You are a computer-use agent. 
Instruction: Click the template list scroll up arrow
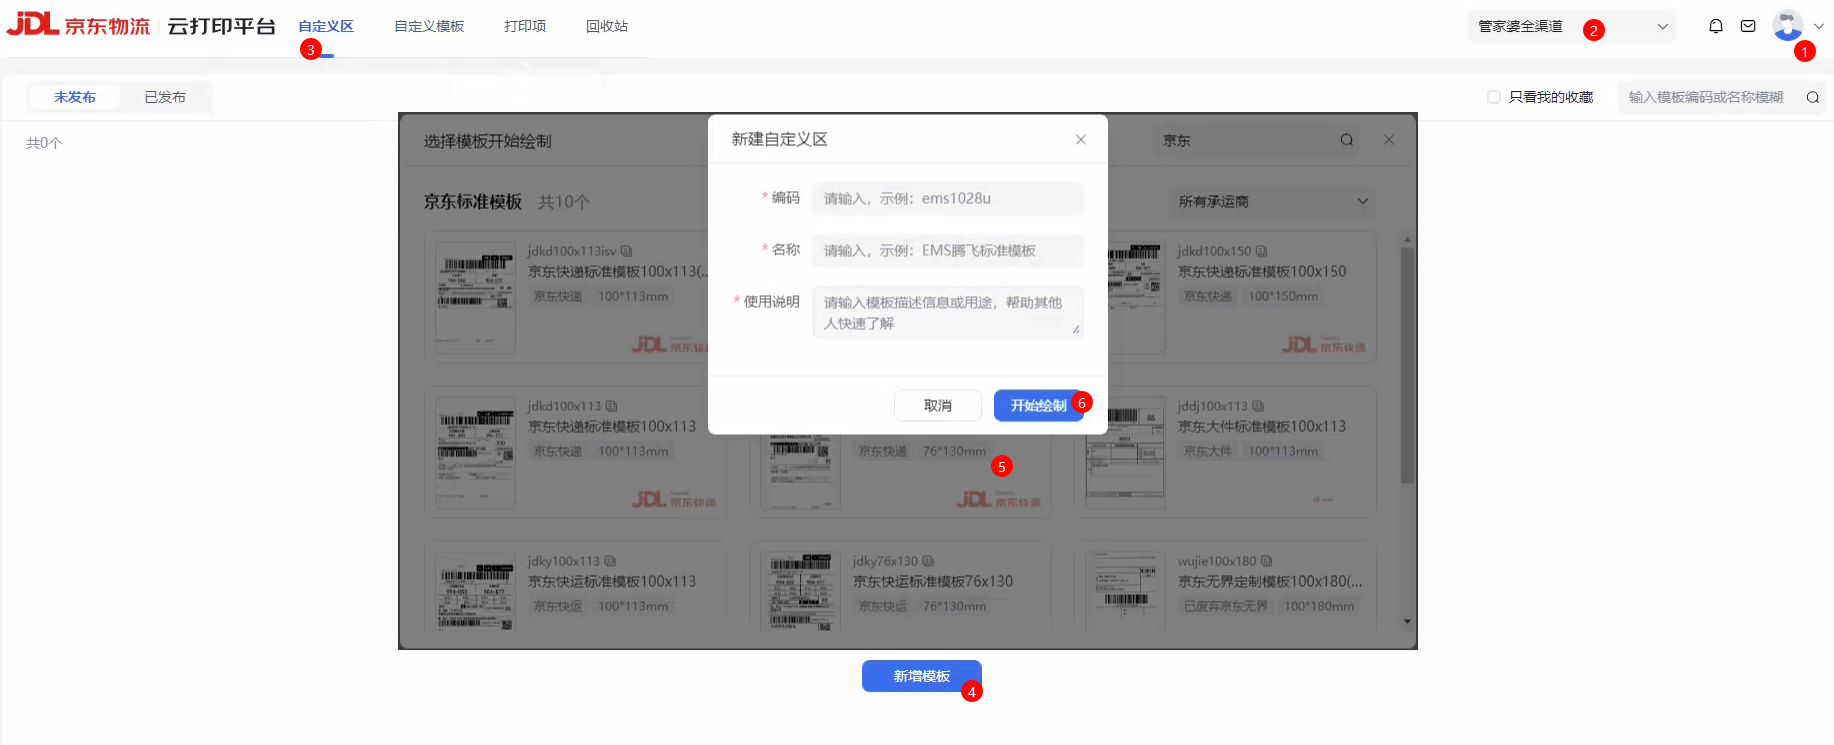[1407, 240]
